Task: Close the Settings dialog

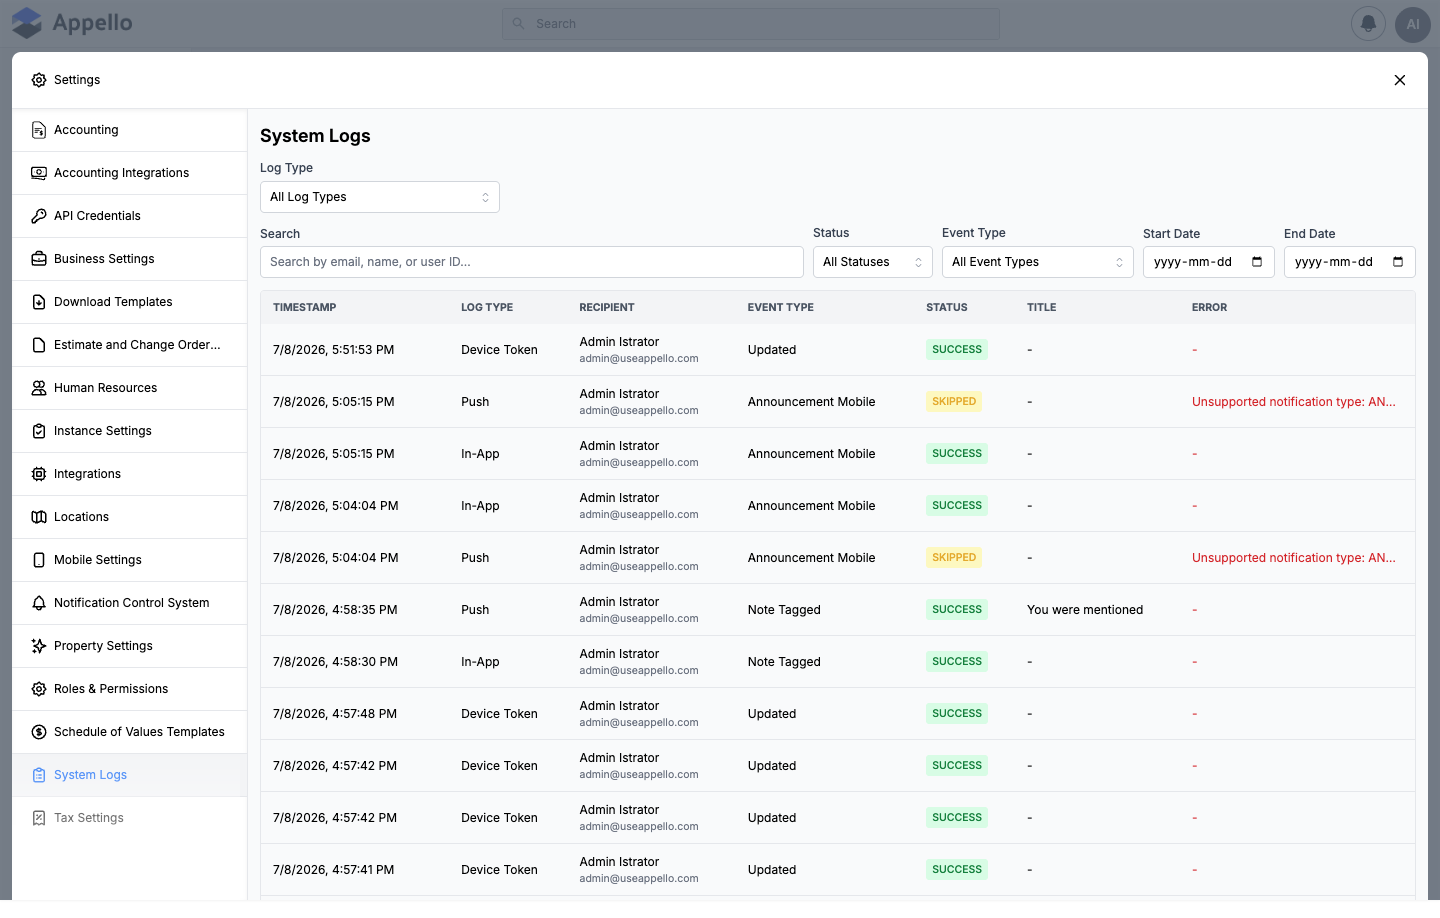Action: 1400,80
